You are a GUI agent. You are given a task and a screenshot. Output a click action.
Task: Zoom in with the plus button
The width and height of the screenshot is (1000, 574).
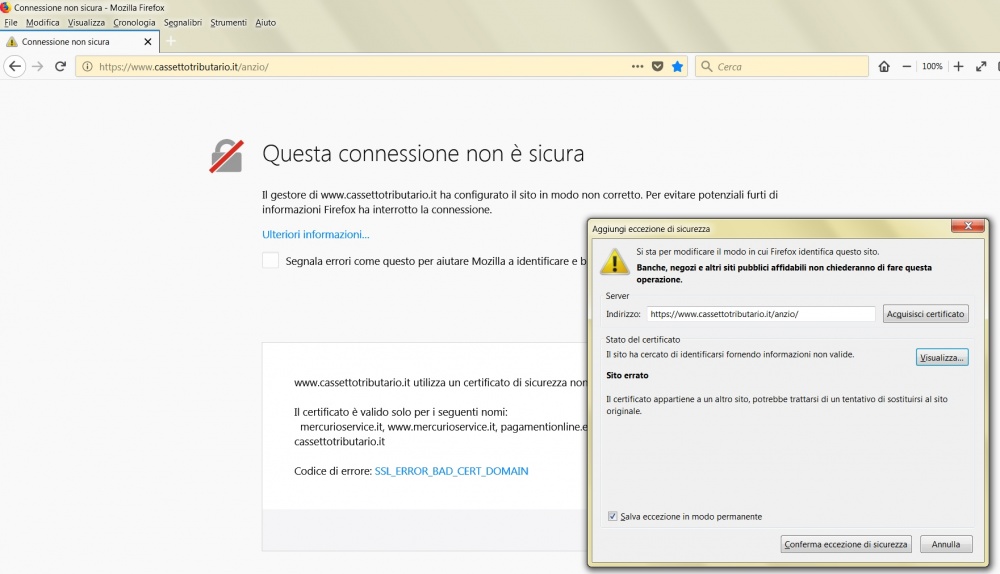tap(958, 66)
